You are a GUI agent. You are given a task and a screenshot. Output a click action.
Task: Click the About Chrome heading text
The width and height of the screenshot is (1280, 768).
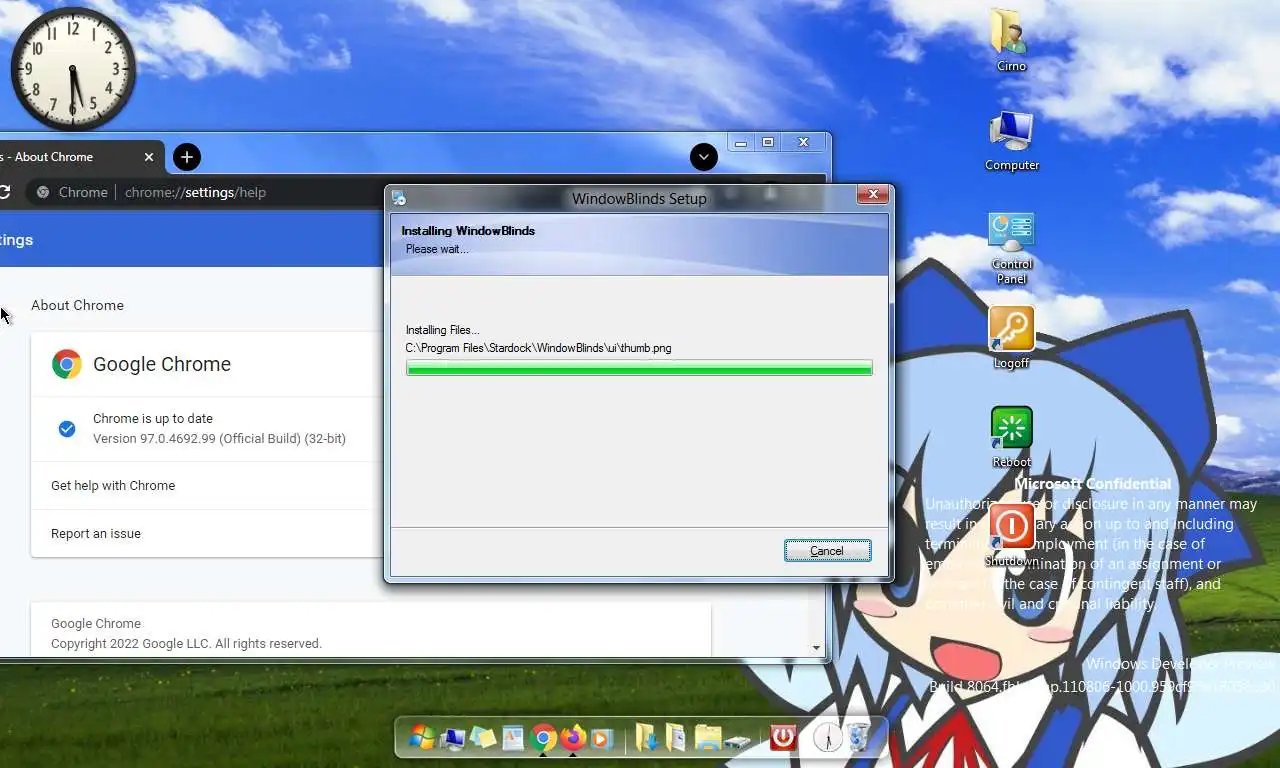[x=77, y=305]
